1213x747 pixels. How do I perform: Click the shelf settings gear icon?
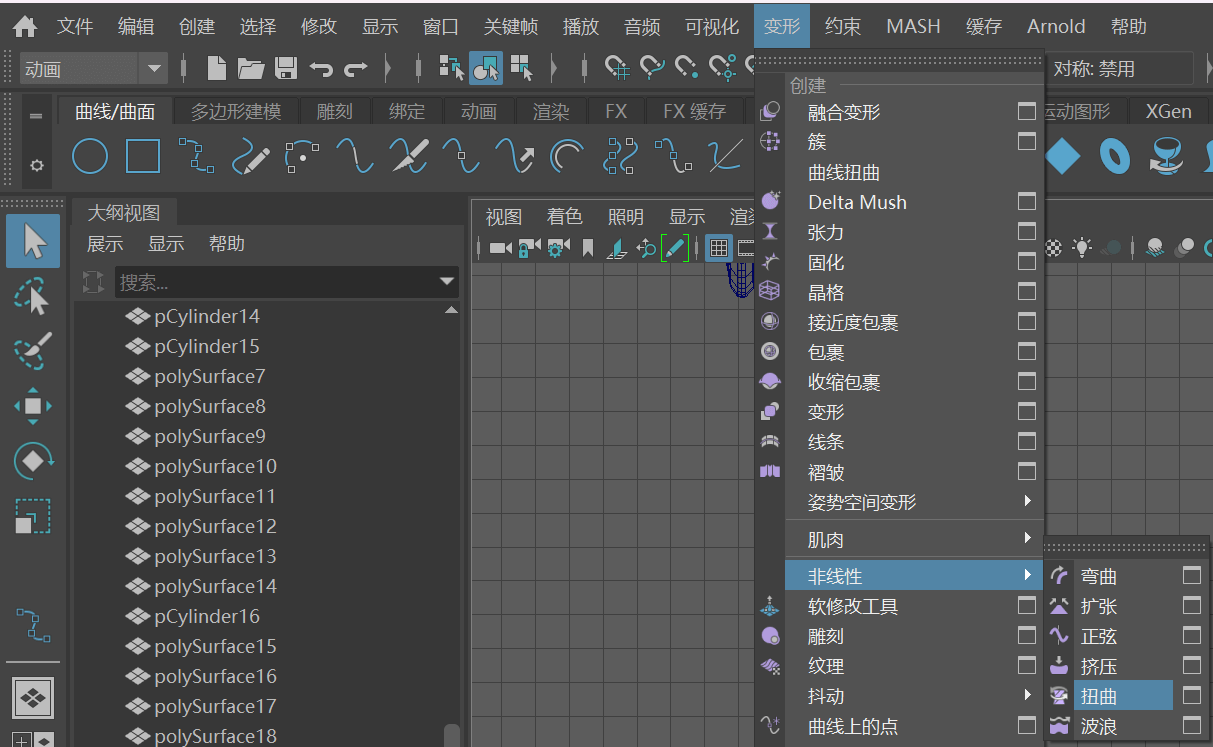[37, 165]
